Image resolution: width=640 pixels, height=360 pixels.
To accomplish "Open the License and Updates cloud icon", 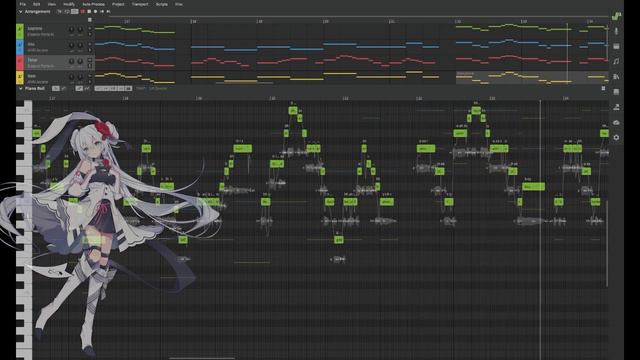I will coord(616,122).
